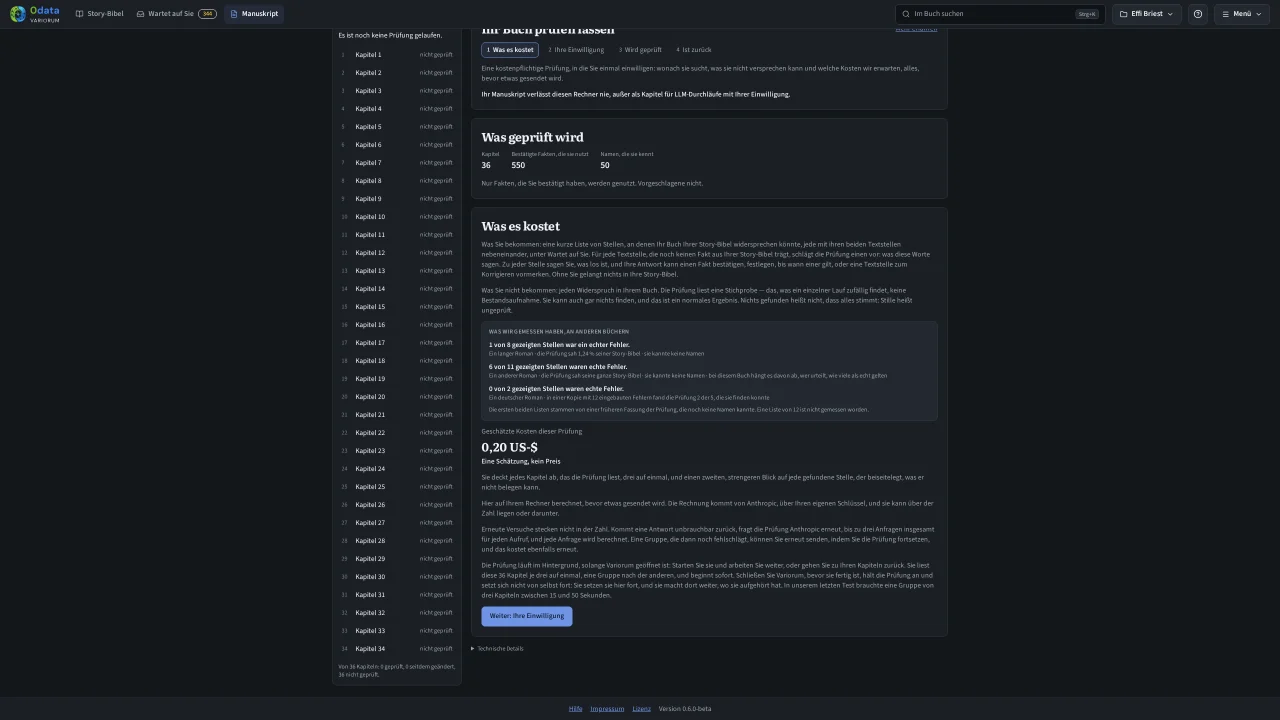Select Kapitel 19 in the chapter list

pos(397,379)
